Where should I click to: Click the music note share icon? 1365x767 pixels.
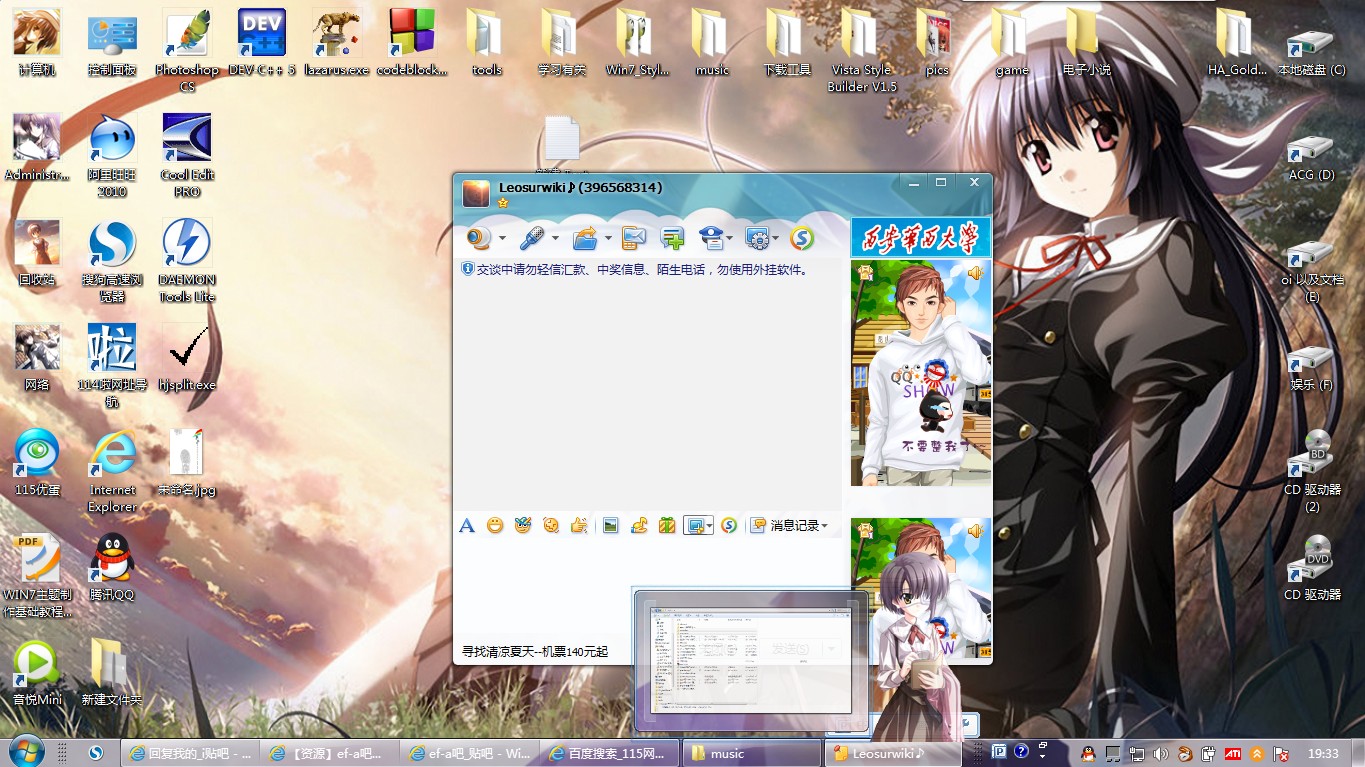(x=639, y=525)
